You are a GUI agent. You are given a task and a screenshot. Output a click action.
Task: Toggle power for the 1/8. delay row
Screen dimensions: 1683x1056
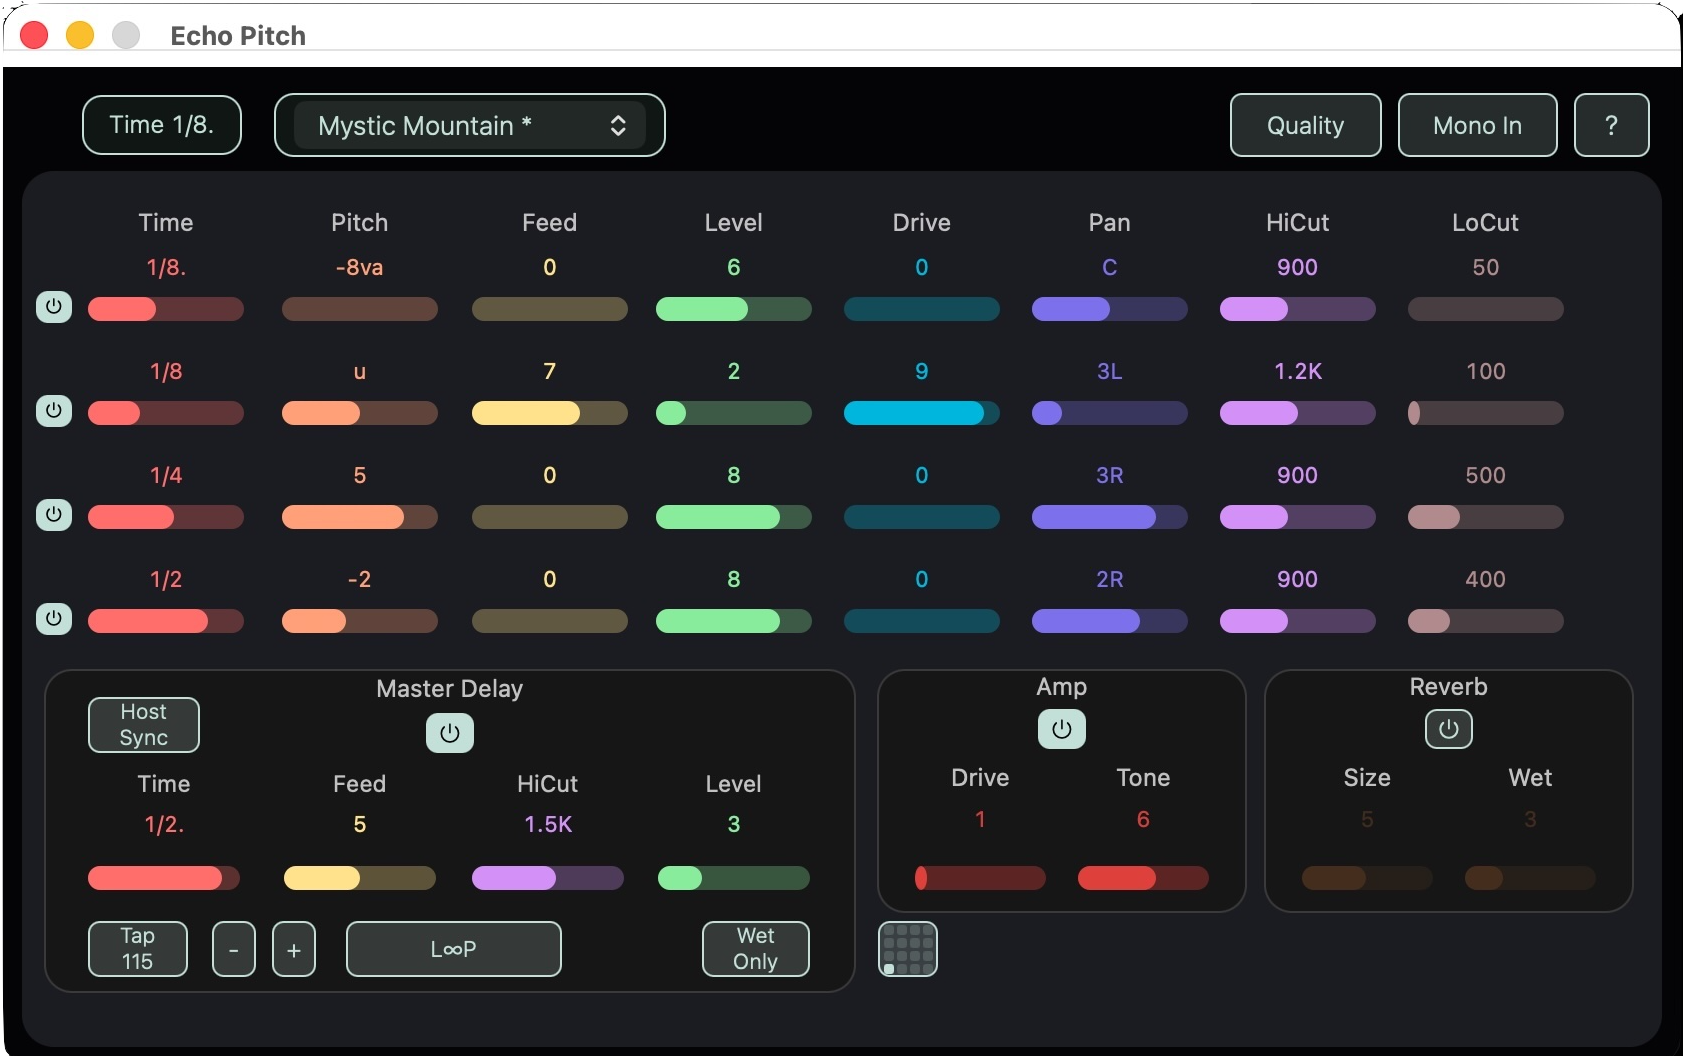pyautogui.click(x=54, y=307)
